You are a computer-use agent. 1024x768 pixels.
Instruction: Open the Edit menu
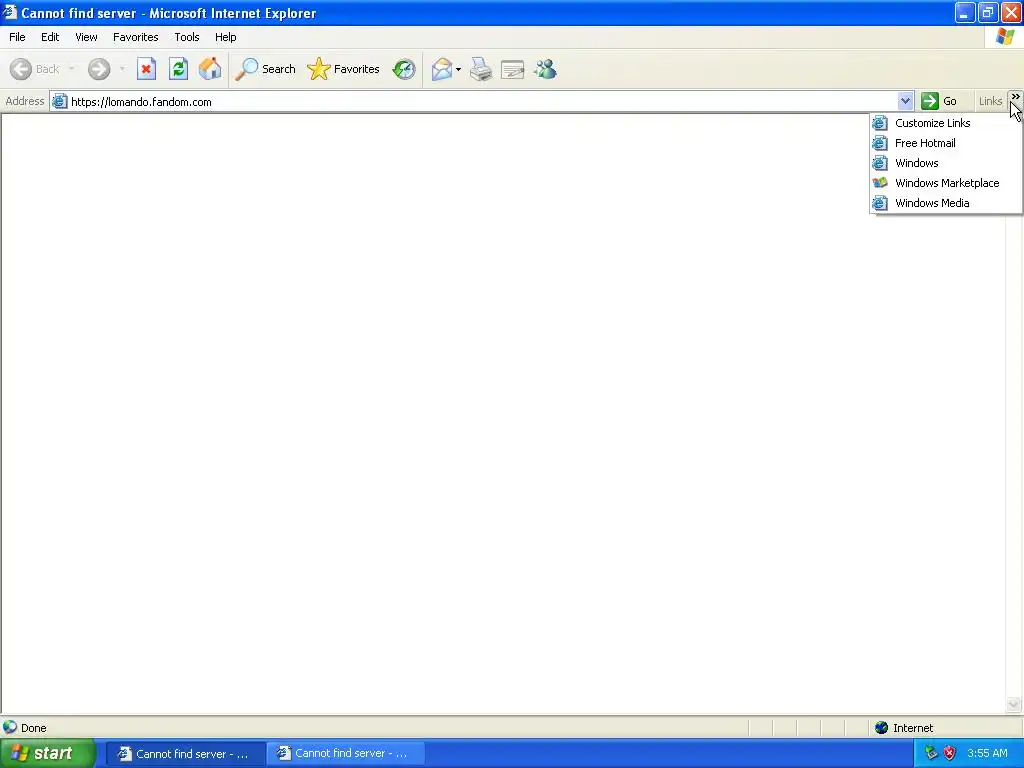click(50, 37)
